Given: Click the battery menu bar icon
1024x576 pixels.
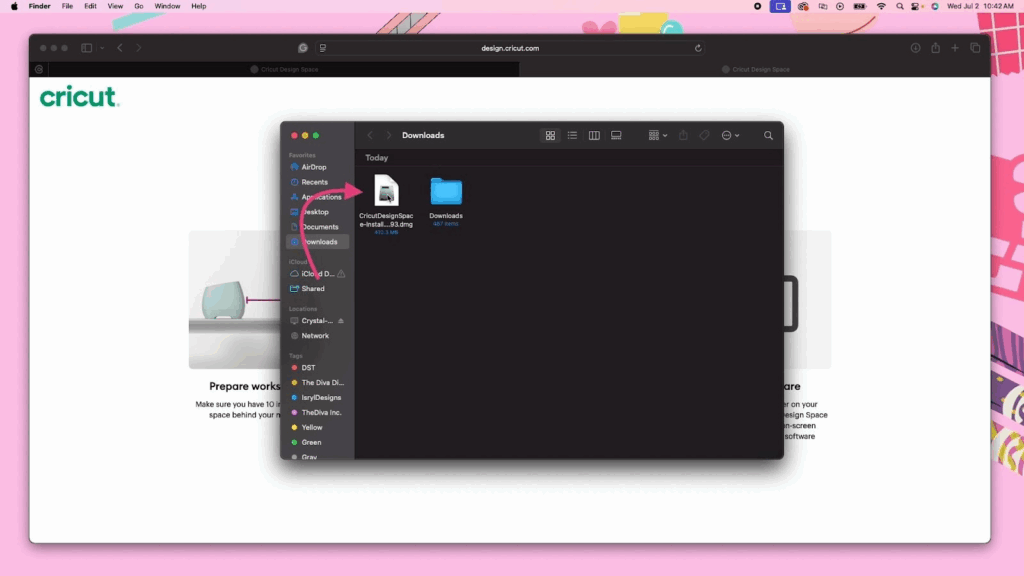Looking at the screenshot, I should coord(860,6).
